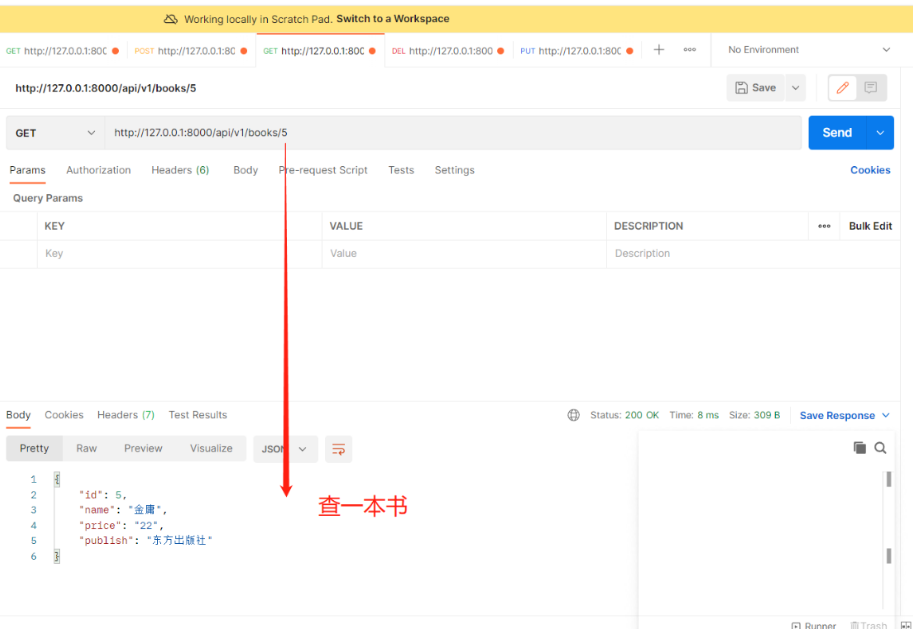Open the tab overflow three-dots menu
The width and height of the screenshot is (913, 632).
[690, 50]
